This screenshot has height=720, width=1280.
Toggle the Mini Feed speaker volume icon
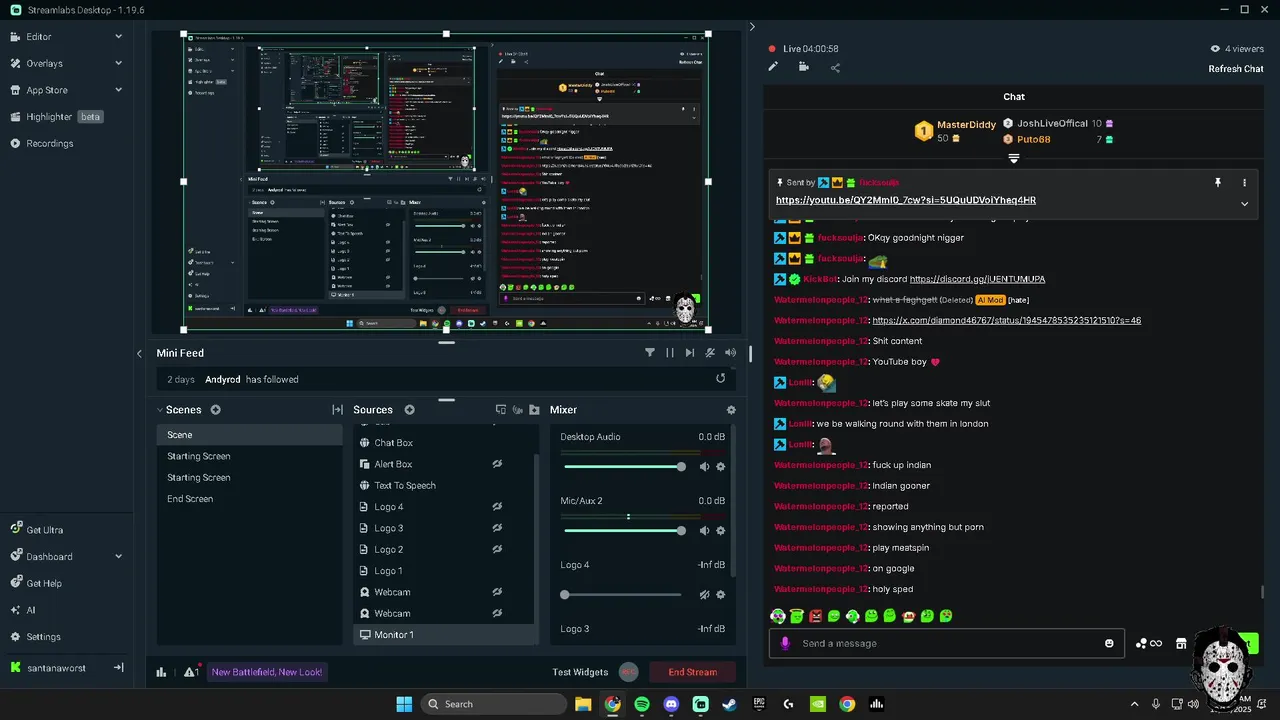(x=730, y=352)
